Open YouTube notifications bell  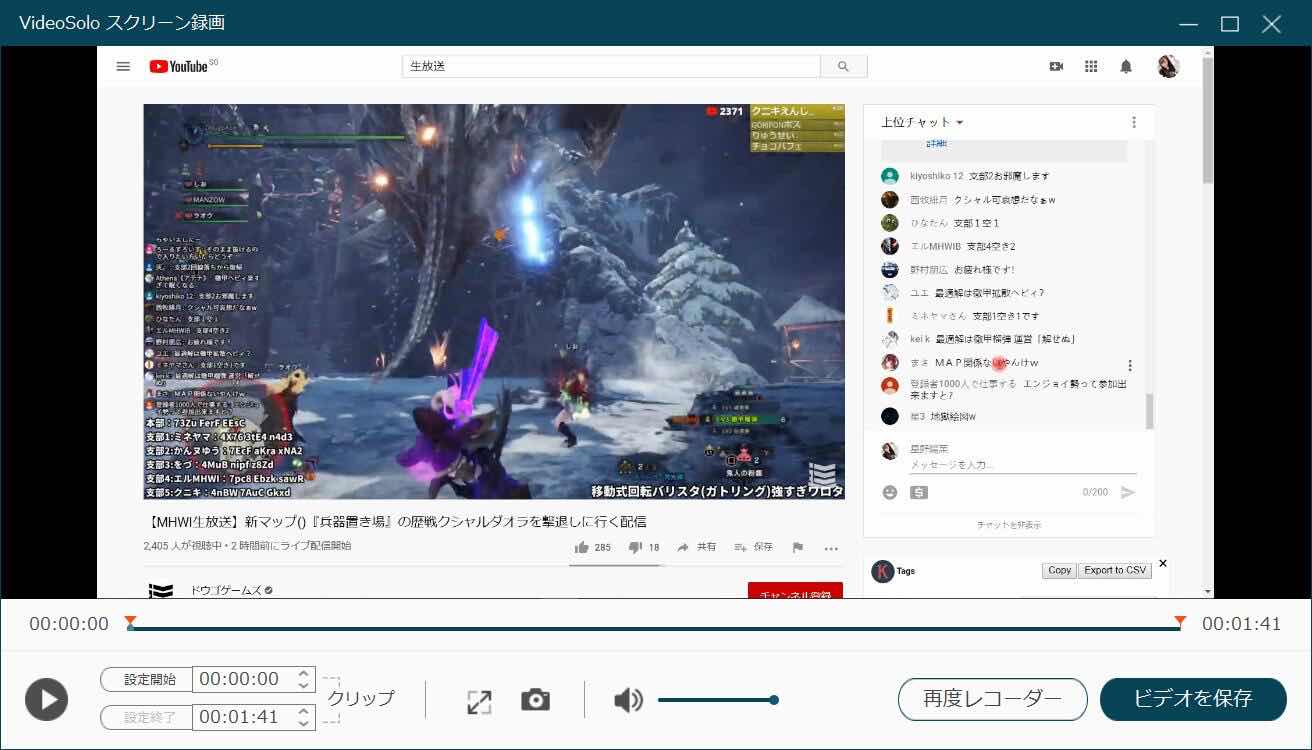[1126, 66]
